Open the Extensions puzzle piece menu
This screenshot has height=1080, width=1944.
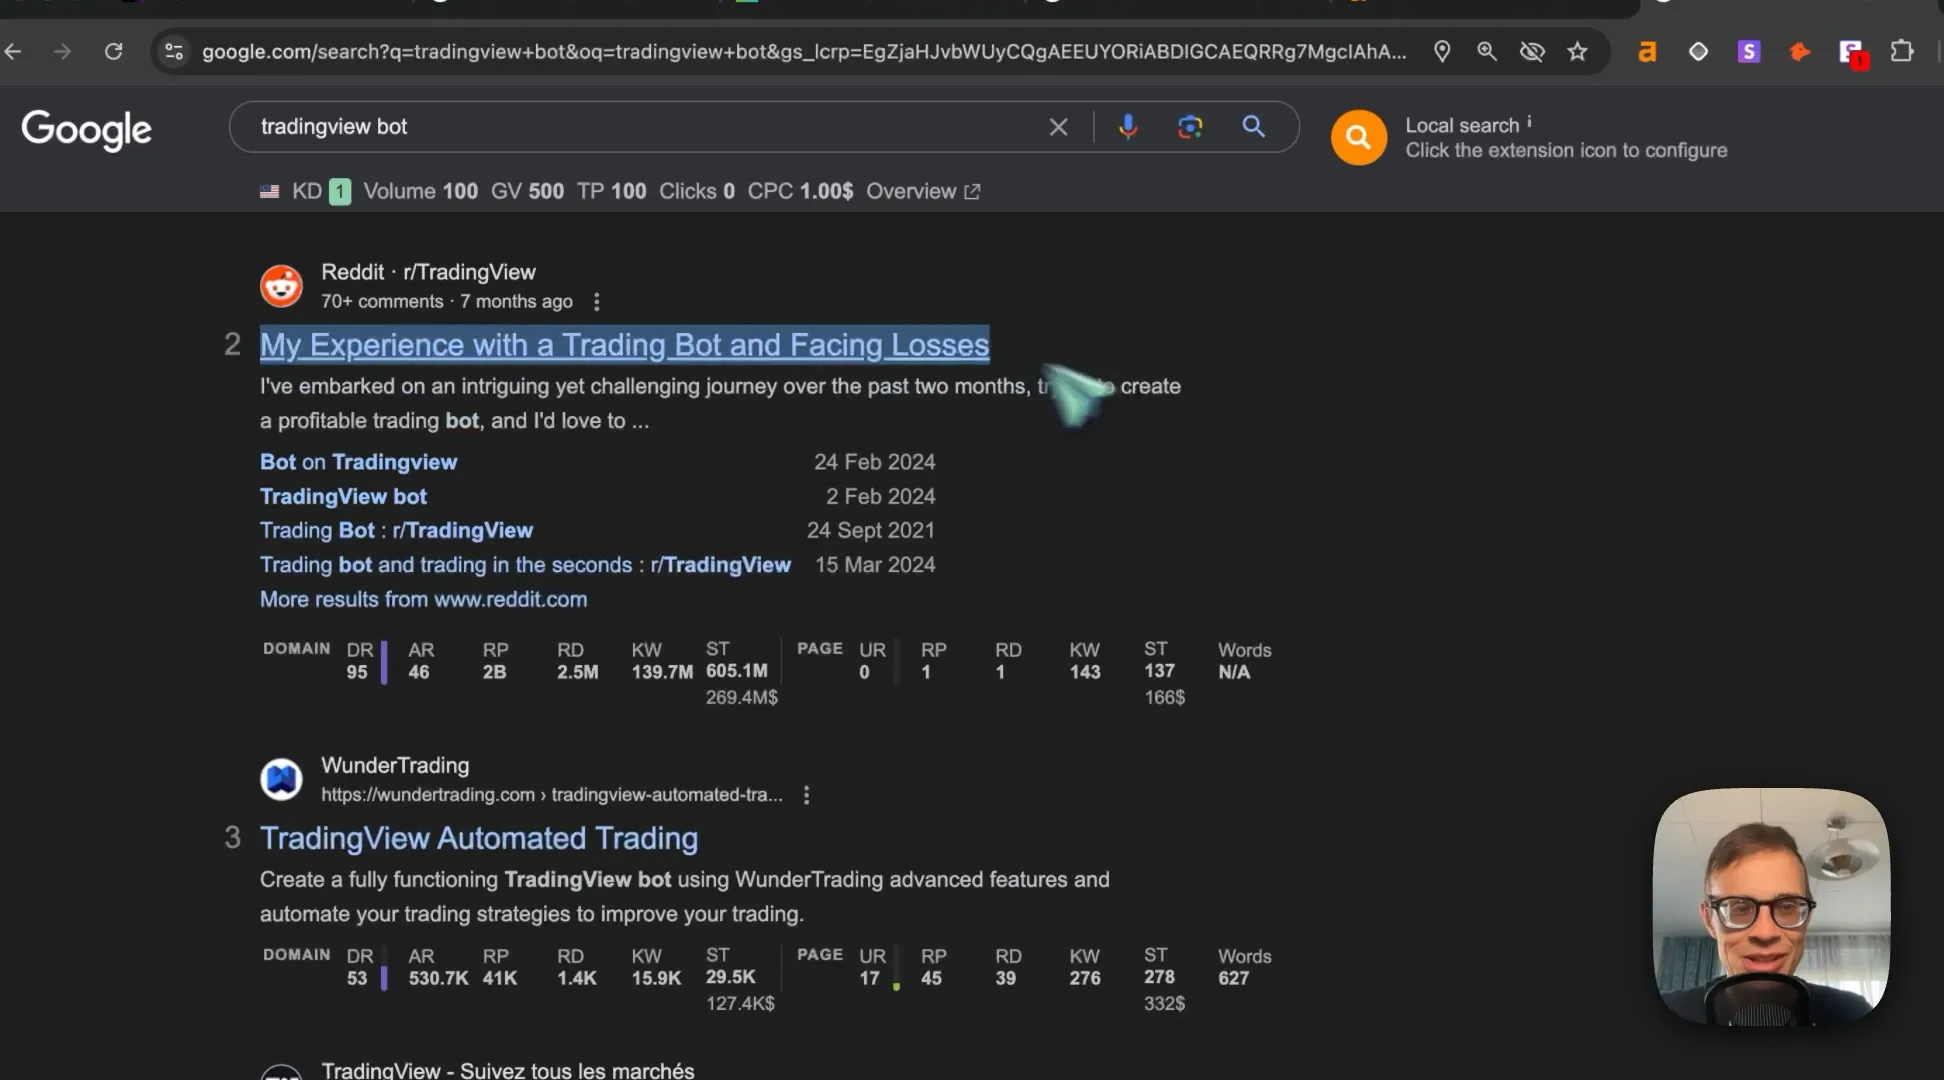pos(1902,51)
